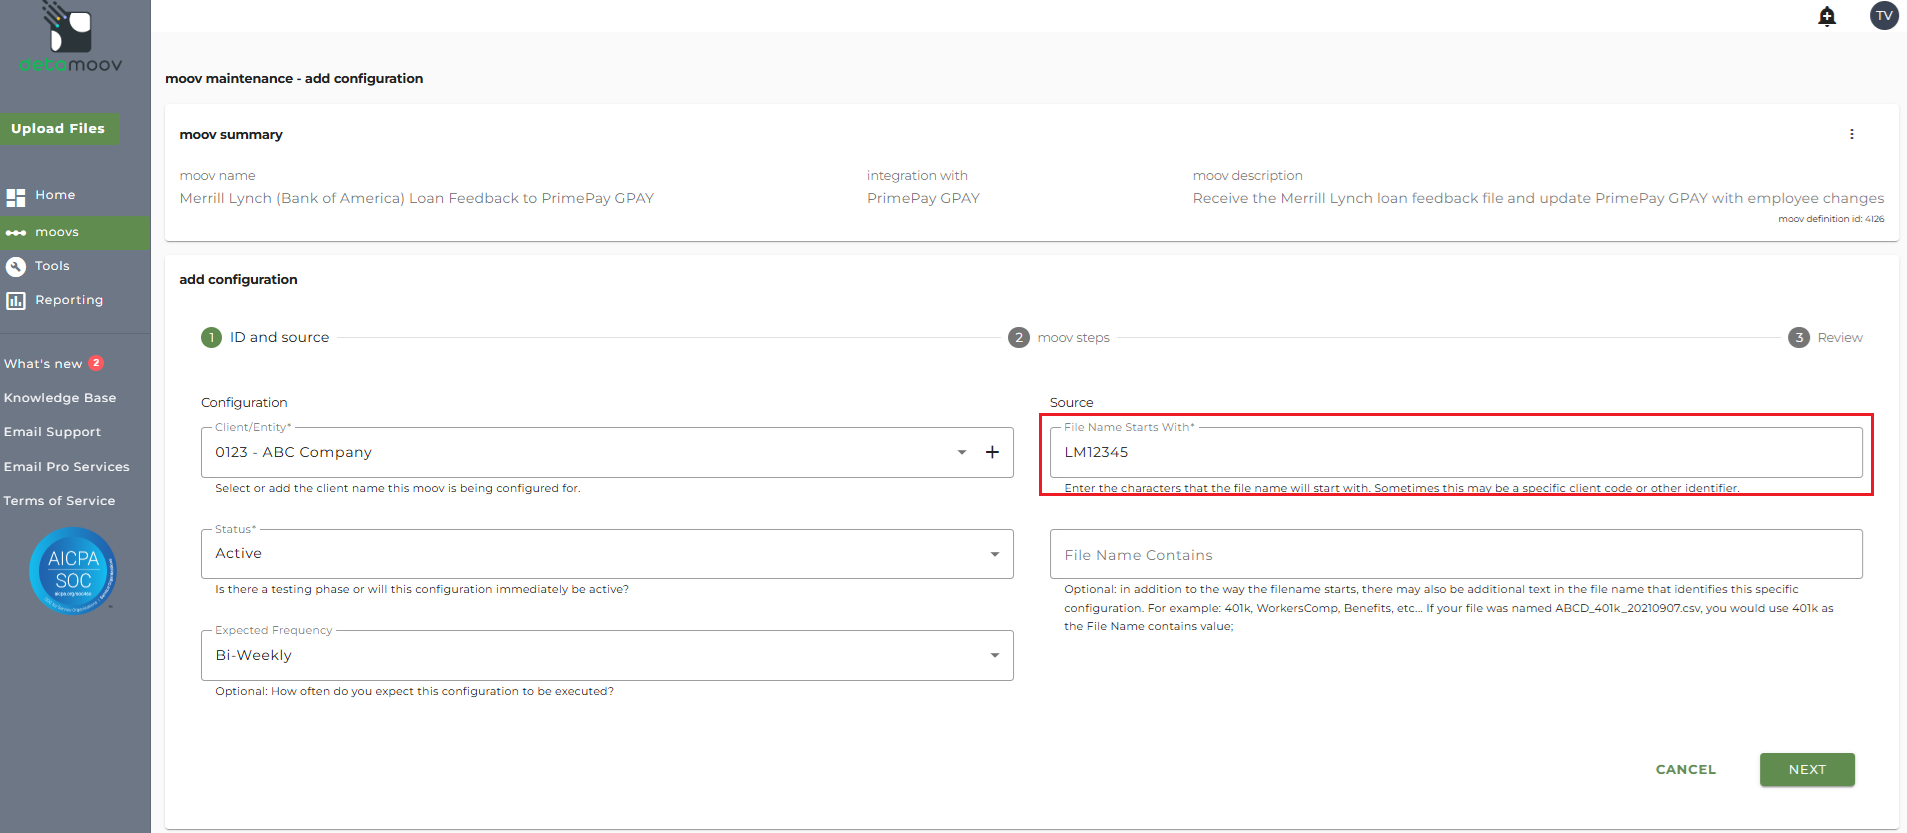Click the datamoov logo
This screenshot has height=833, width=1907.
click(x=71, y=40)
